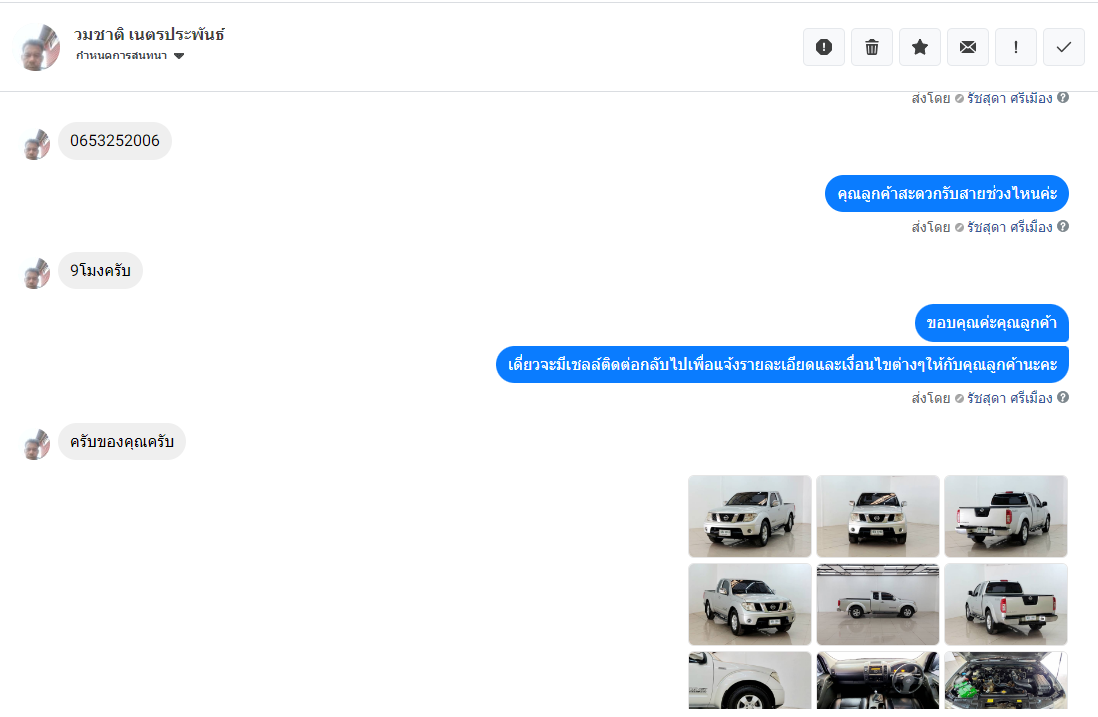Open the interior dashboard photo
Viewport: 1098px width, 717px height.
[x=878, y=681]
